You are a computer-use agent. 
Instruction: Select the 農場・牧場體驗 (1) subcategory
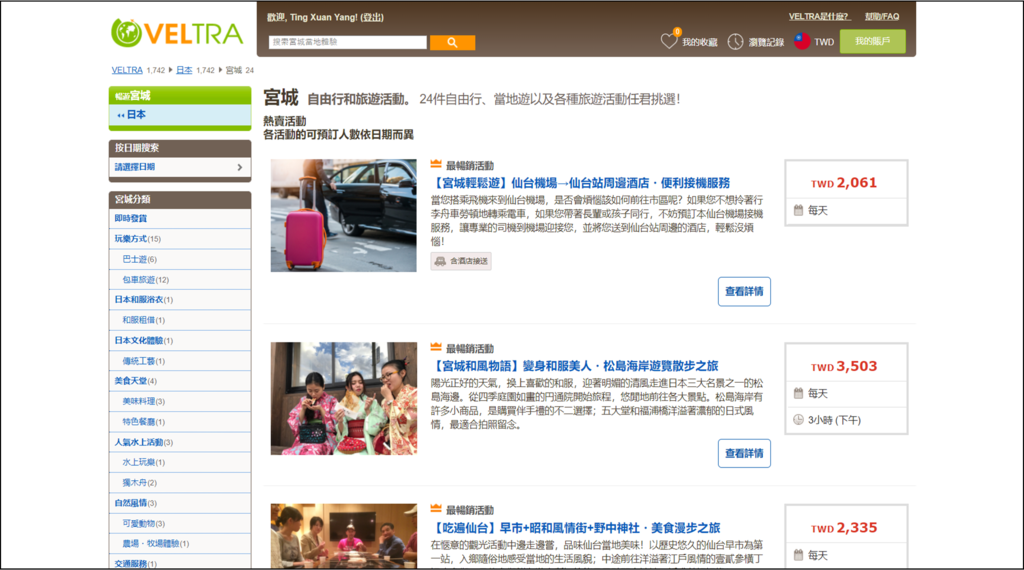[180, 544]
